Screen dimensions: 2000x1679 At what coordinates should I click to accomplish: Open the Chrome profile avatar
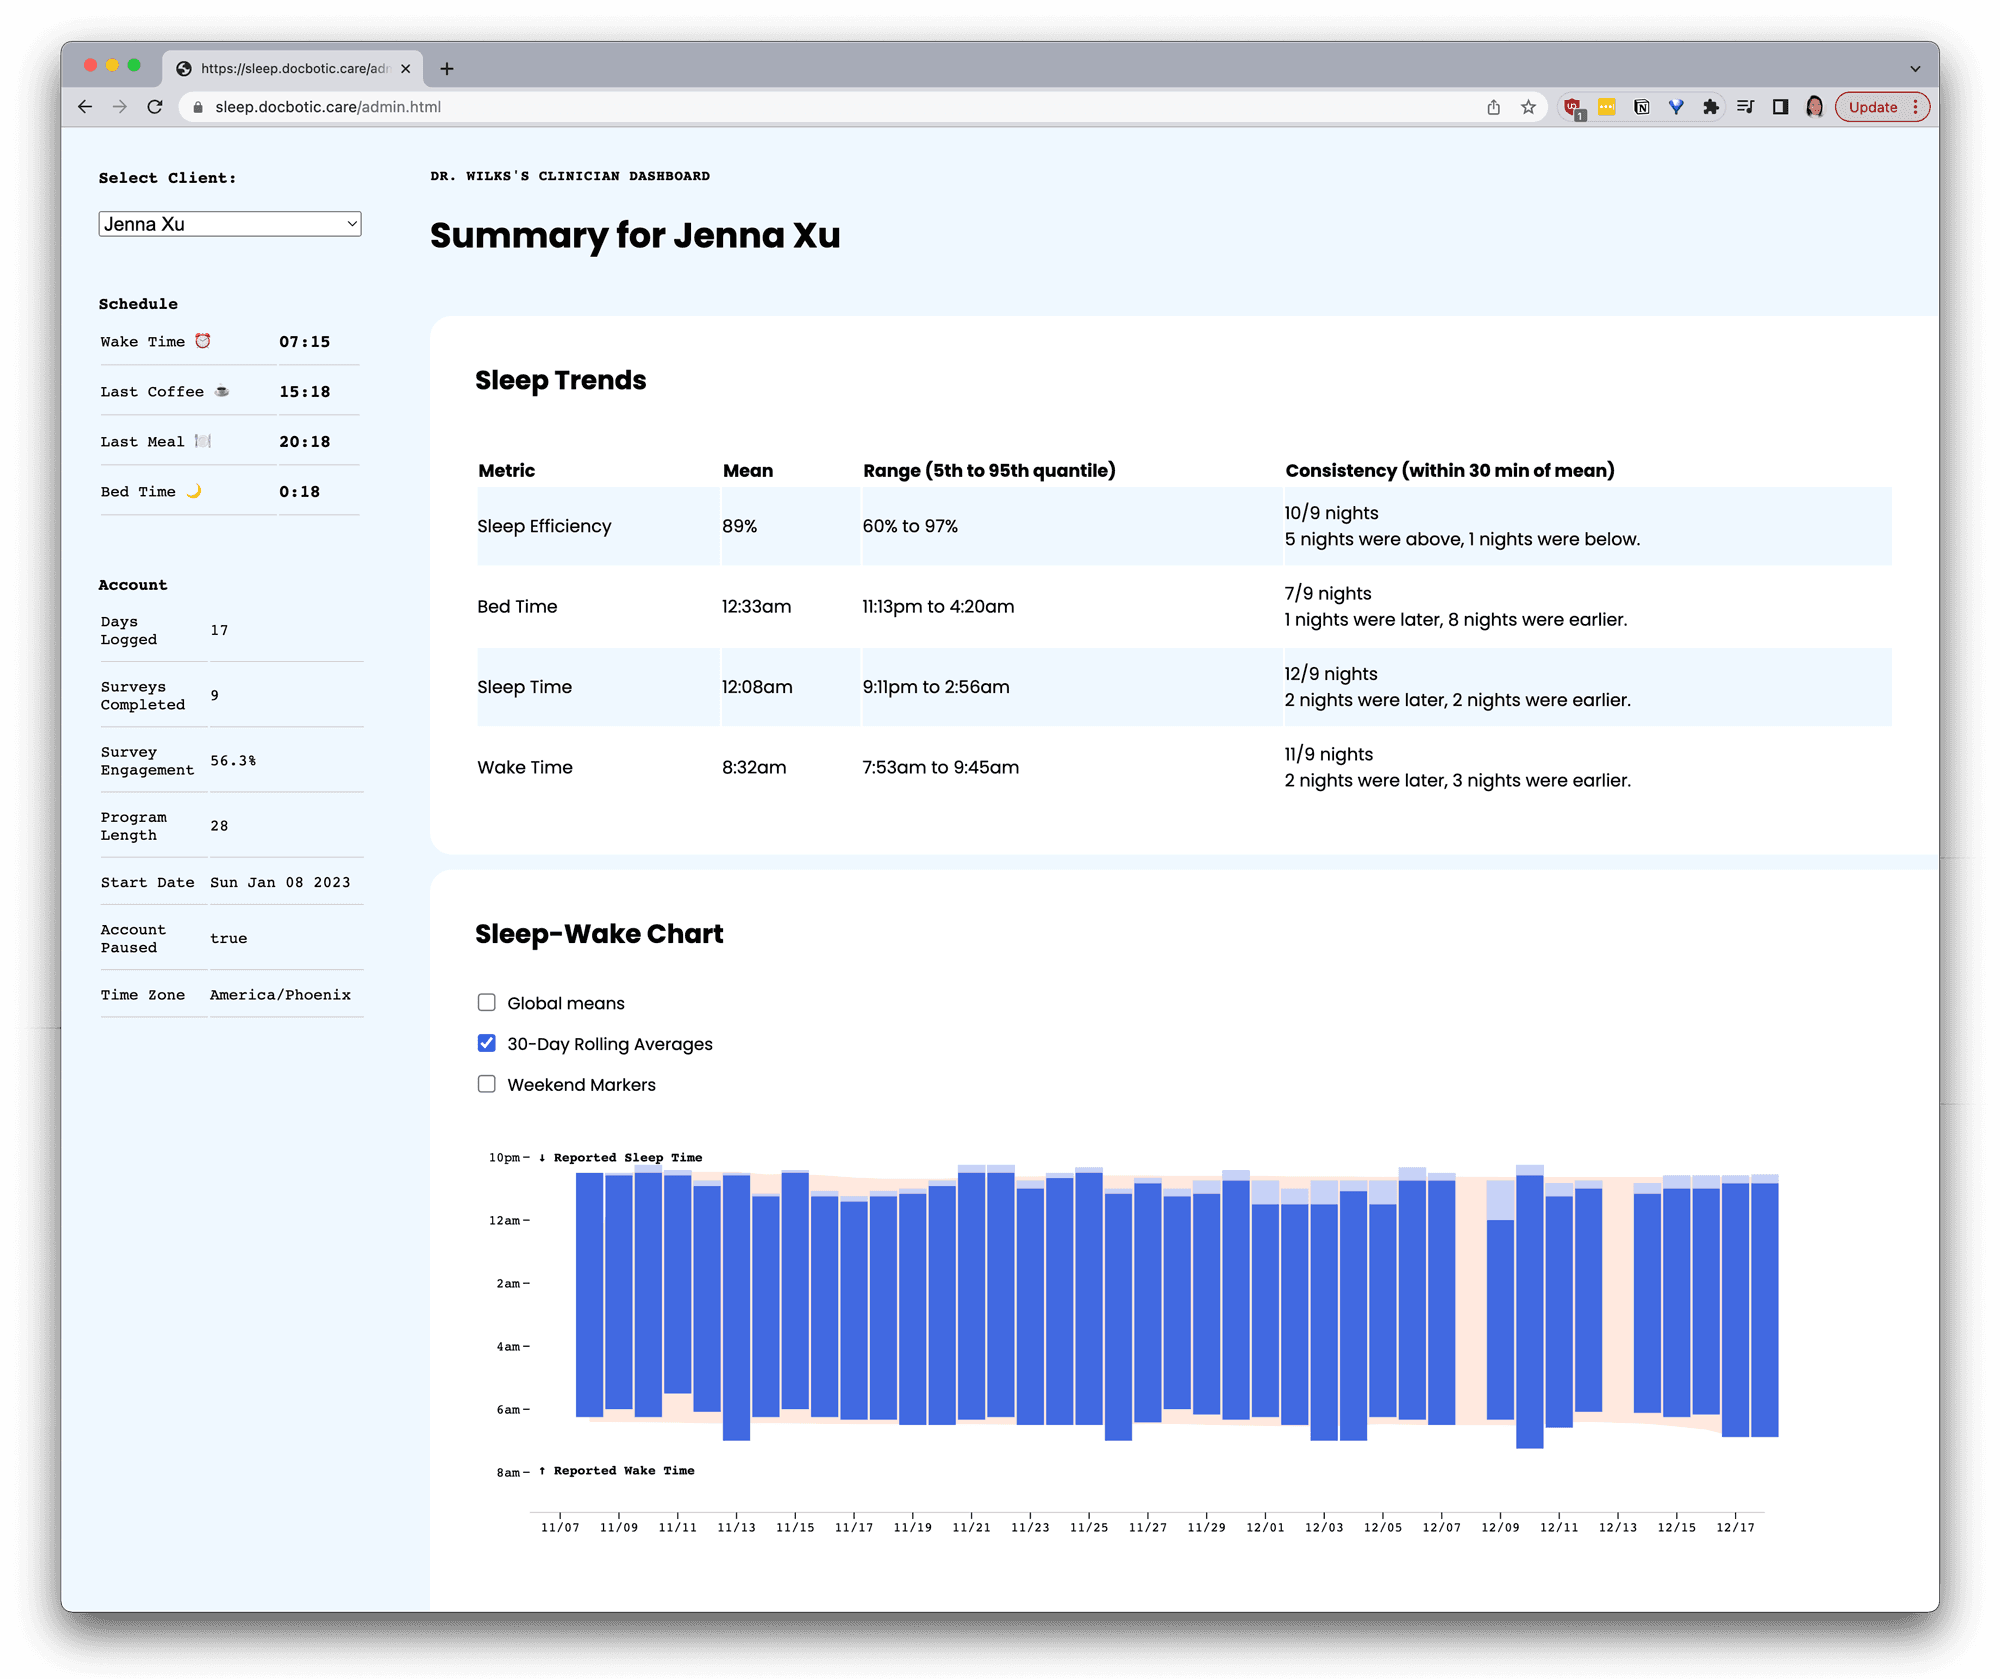click(x=1814, y=107)
